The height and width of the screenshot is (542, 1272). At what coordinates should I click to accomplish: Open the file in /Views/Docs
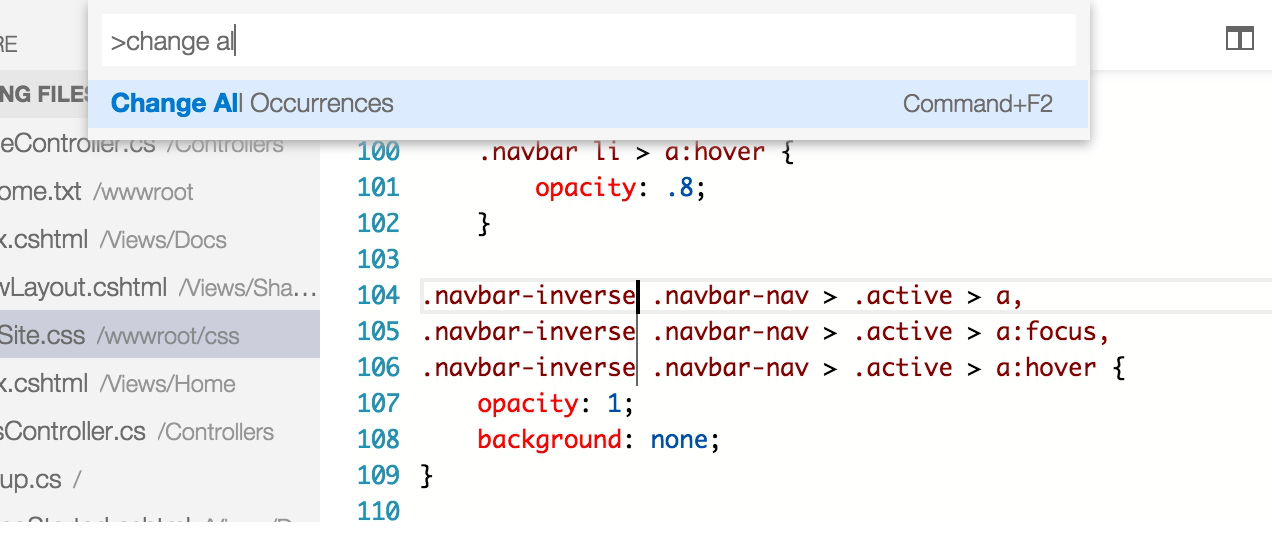coord(160,240)
